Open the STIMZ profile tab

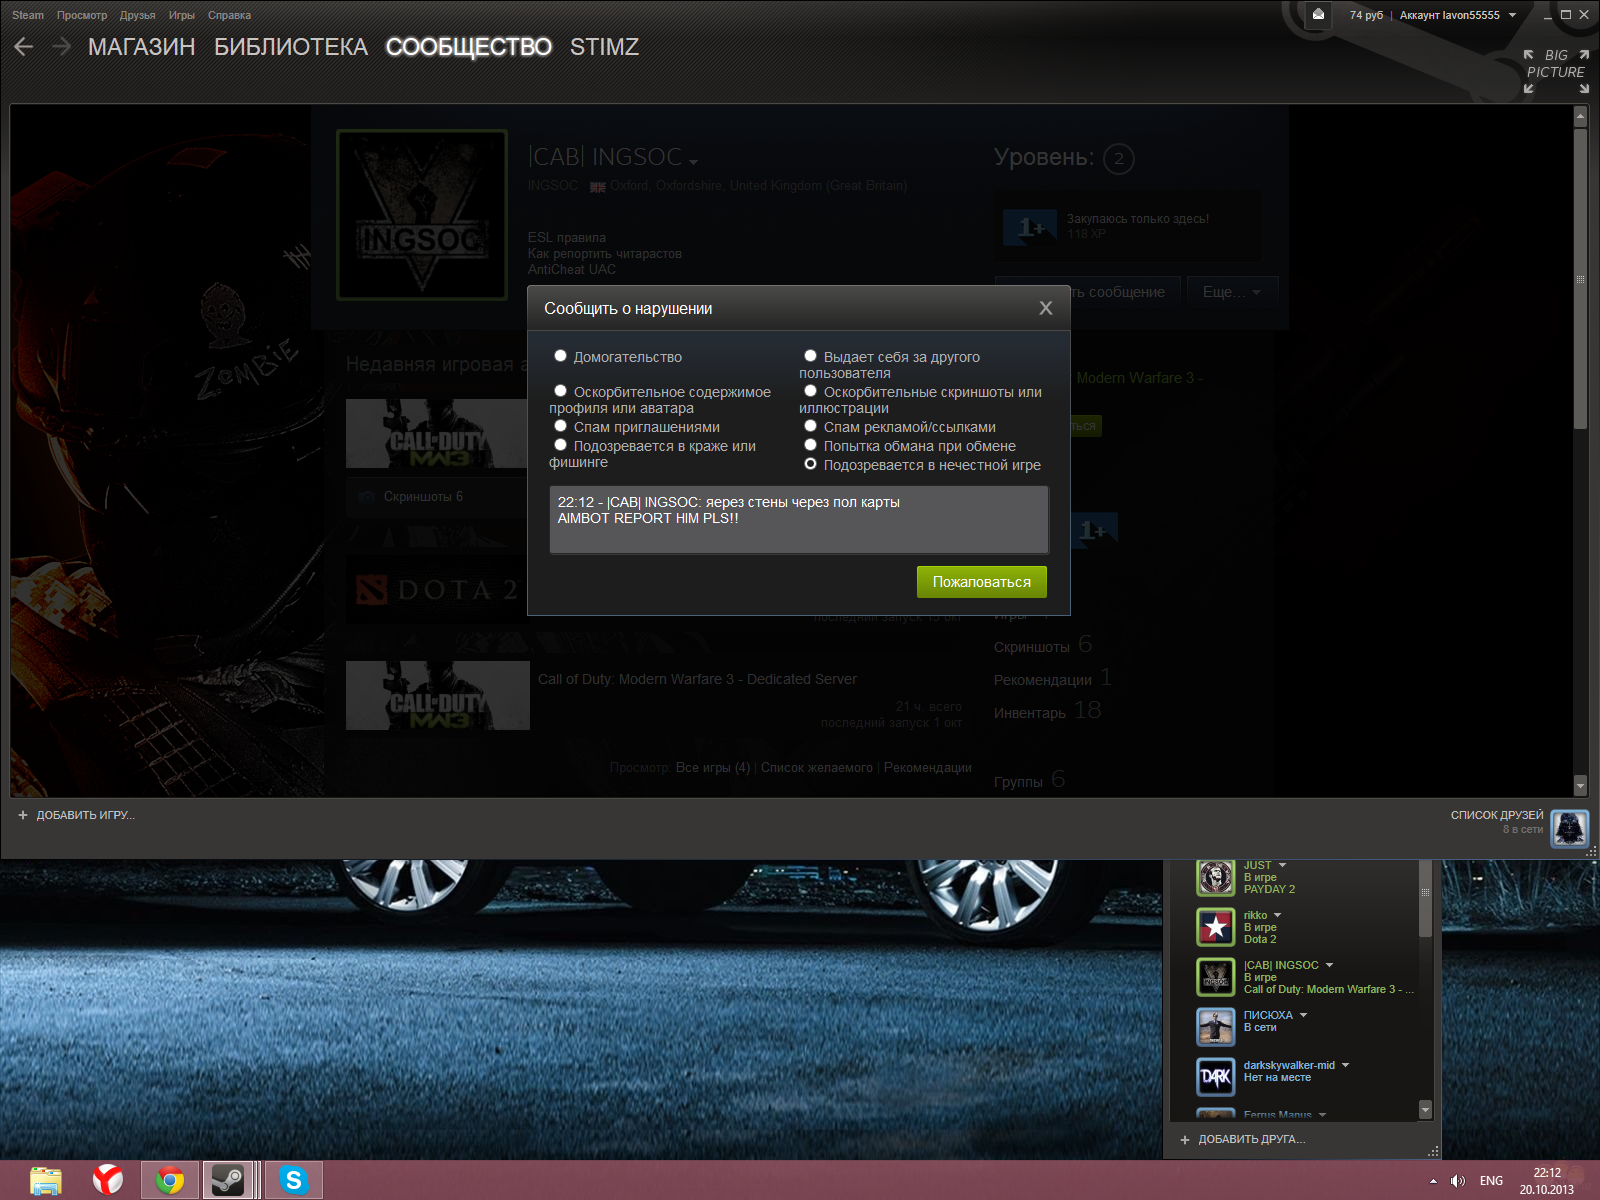(604, 47)
